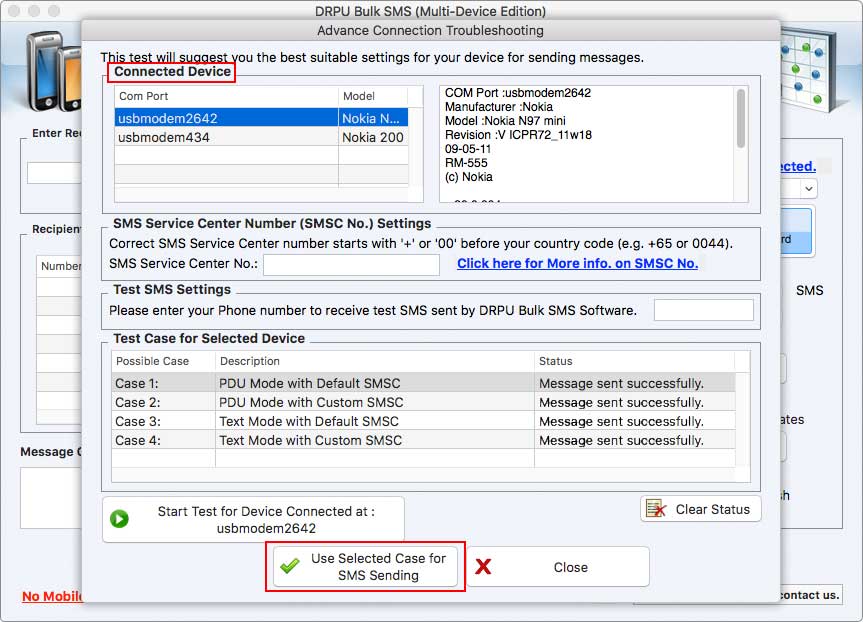The height and width of the screenshot is (622, 863).
Task: Click Text Mode with Default SMSC description
Action: 309,421
